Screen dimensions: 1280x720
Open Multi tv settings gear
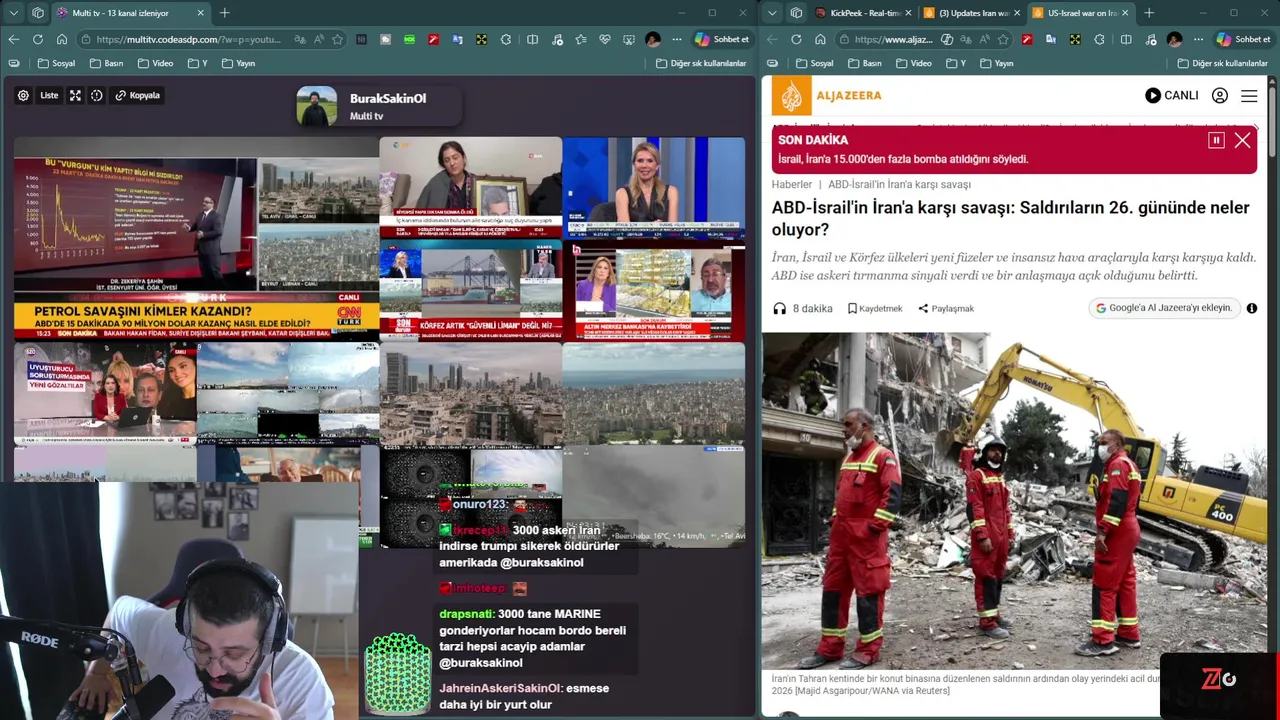pyautogui.click(x=23, y=96)
